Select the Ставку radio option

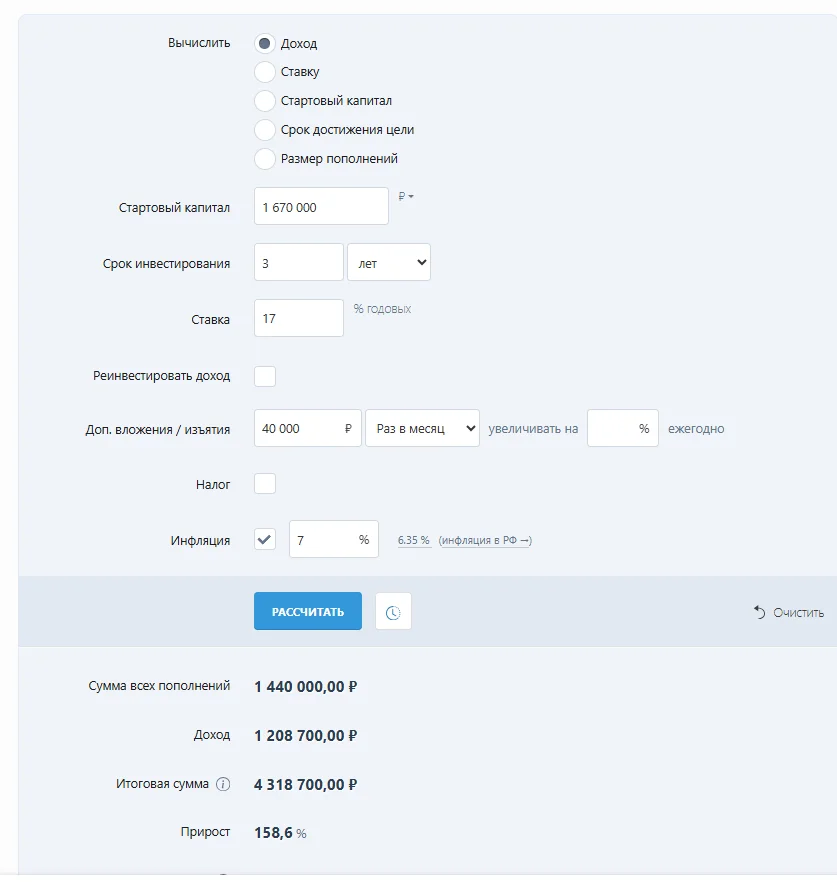(265, 72)
